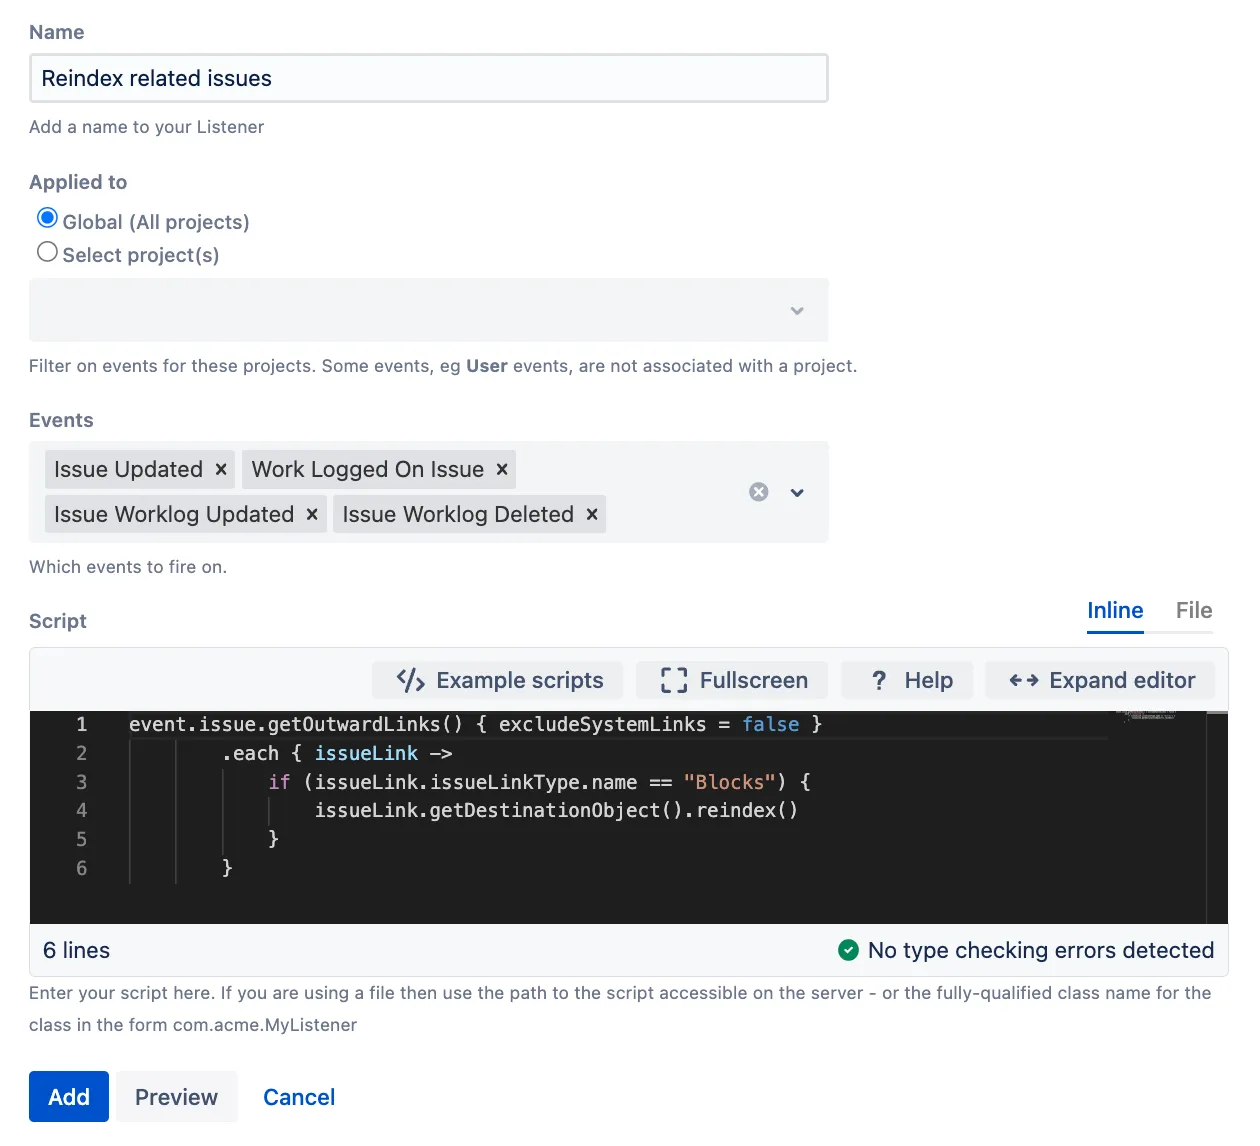
Task: Click the false keyword on line 1
Action: tap(770, 724)
